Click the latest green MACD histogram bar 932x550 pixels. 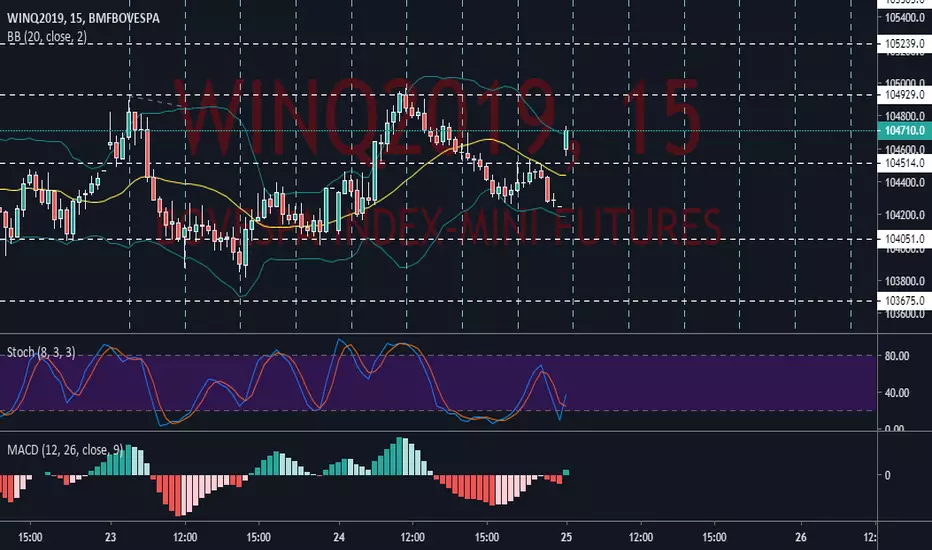pos(566,472)
